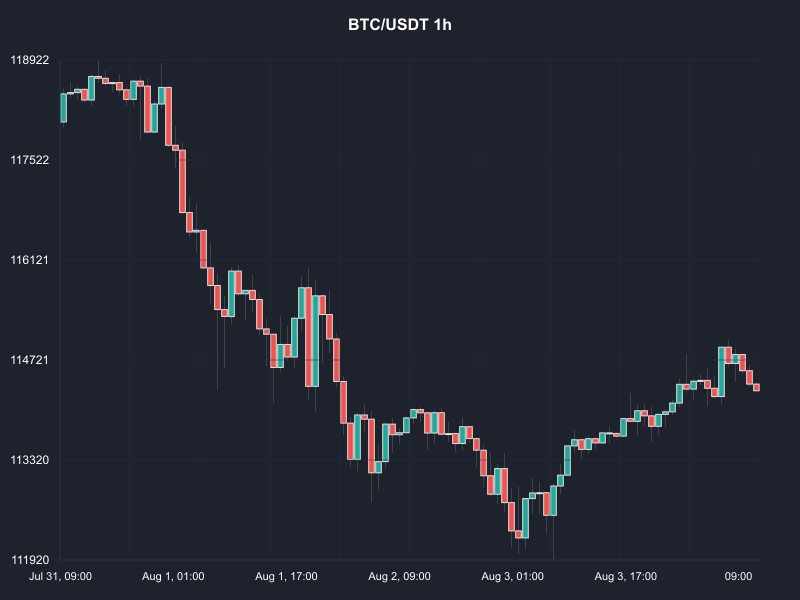Click the Aug 1, 17:00 time label
The image size is (800, 600).
[x=286, y=577]
